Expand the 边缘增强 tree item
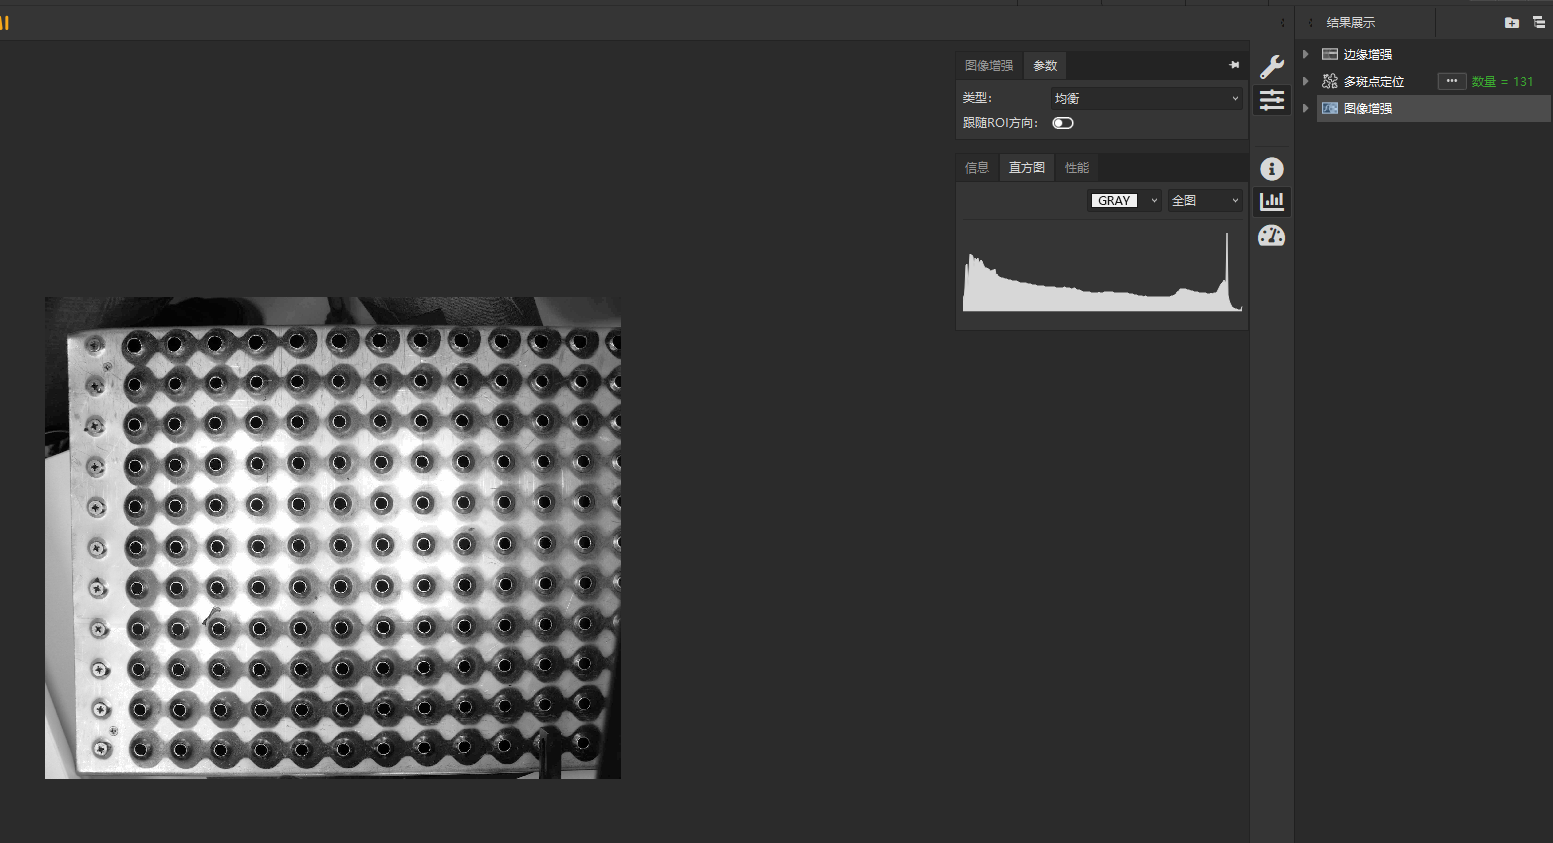Screen dimensions: 1553x843 point(1306,54)
